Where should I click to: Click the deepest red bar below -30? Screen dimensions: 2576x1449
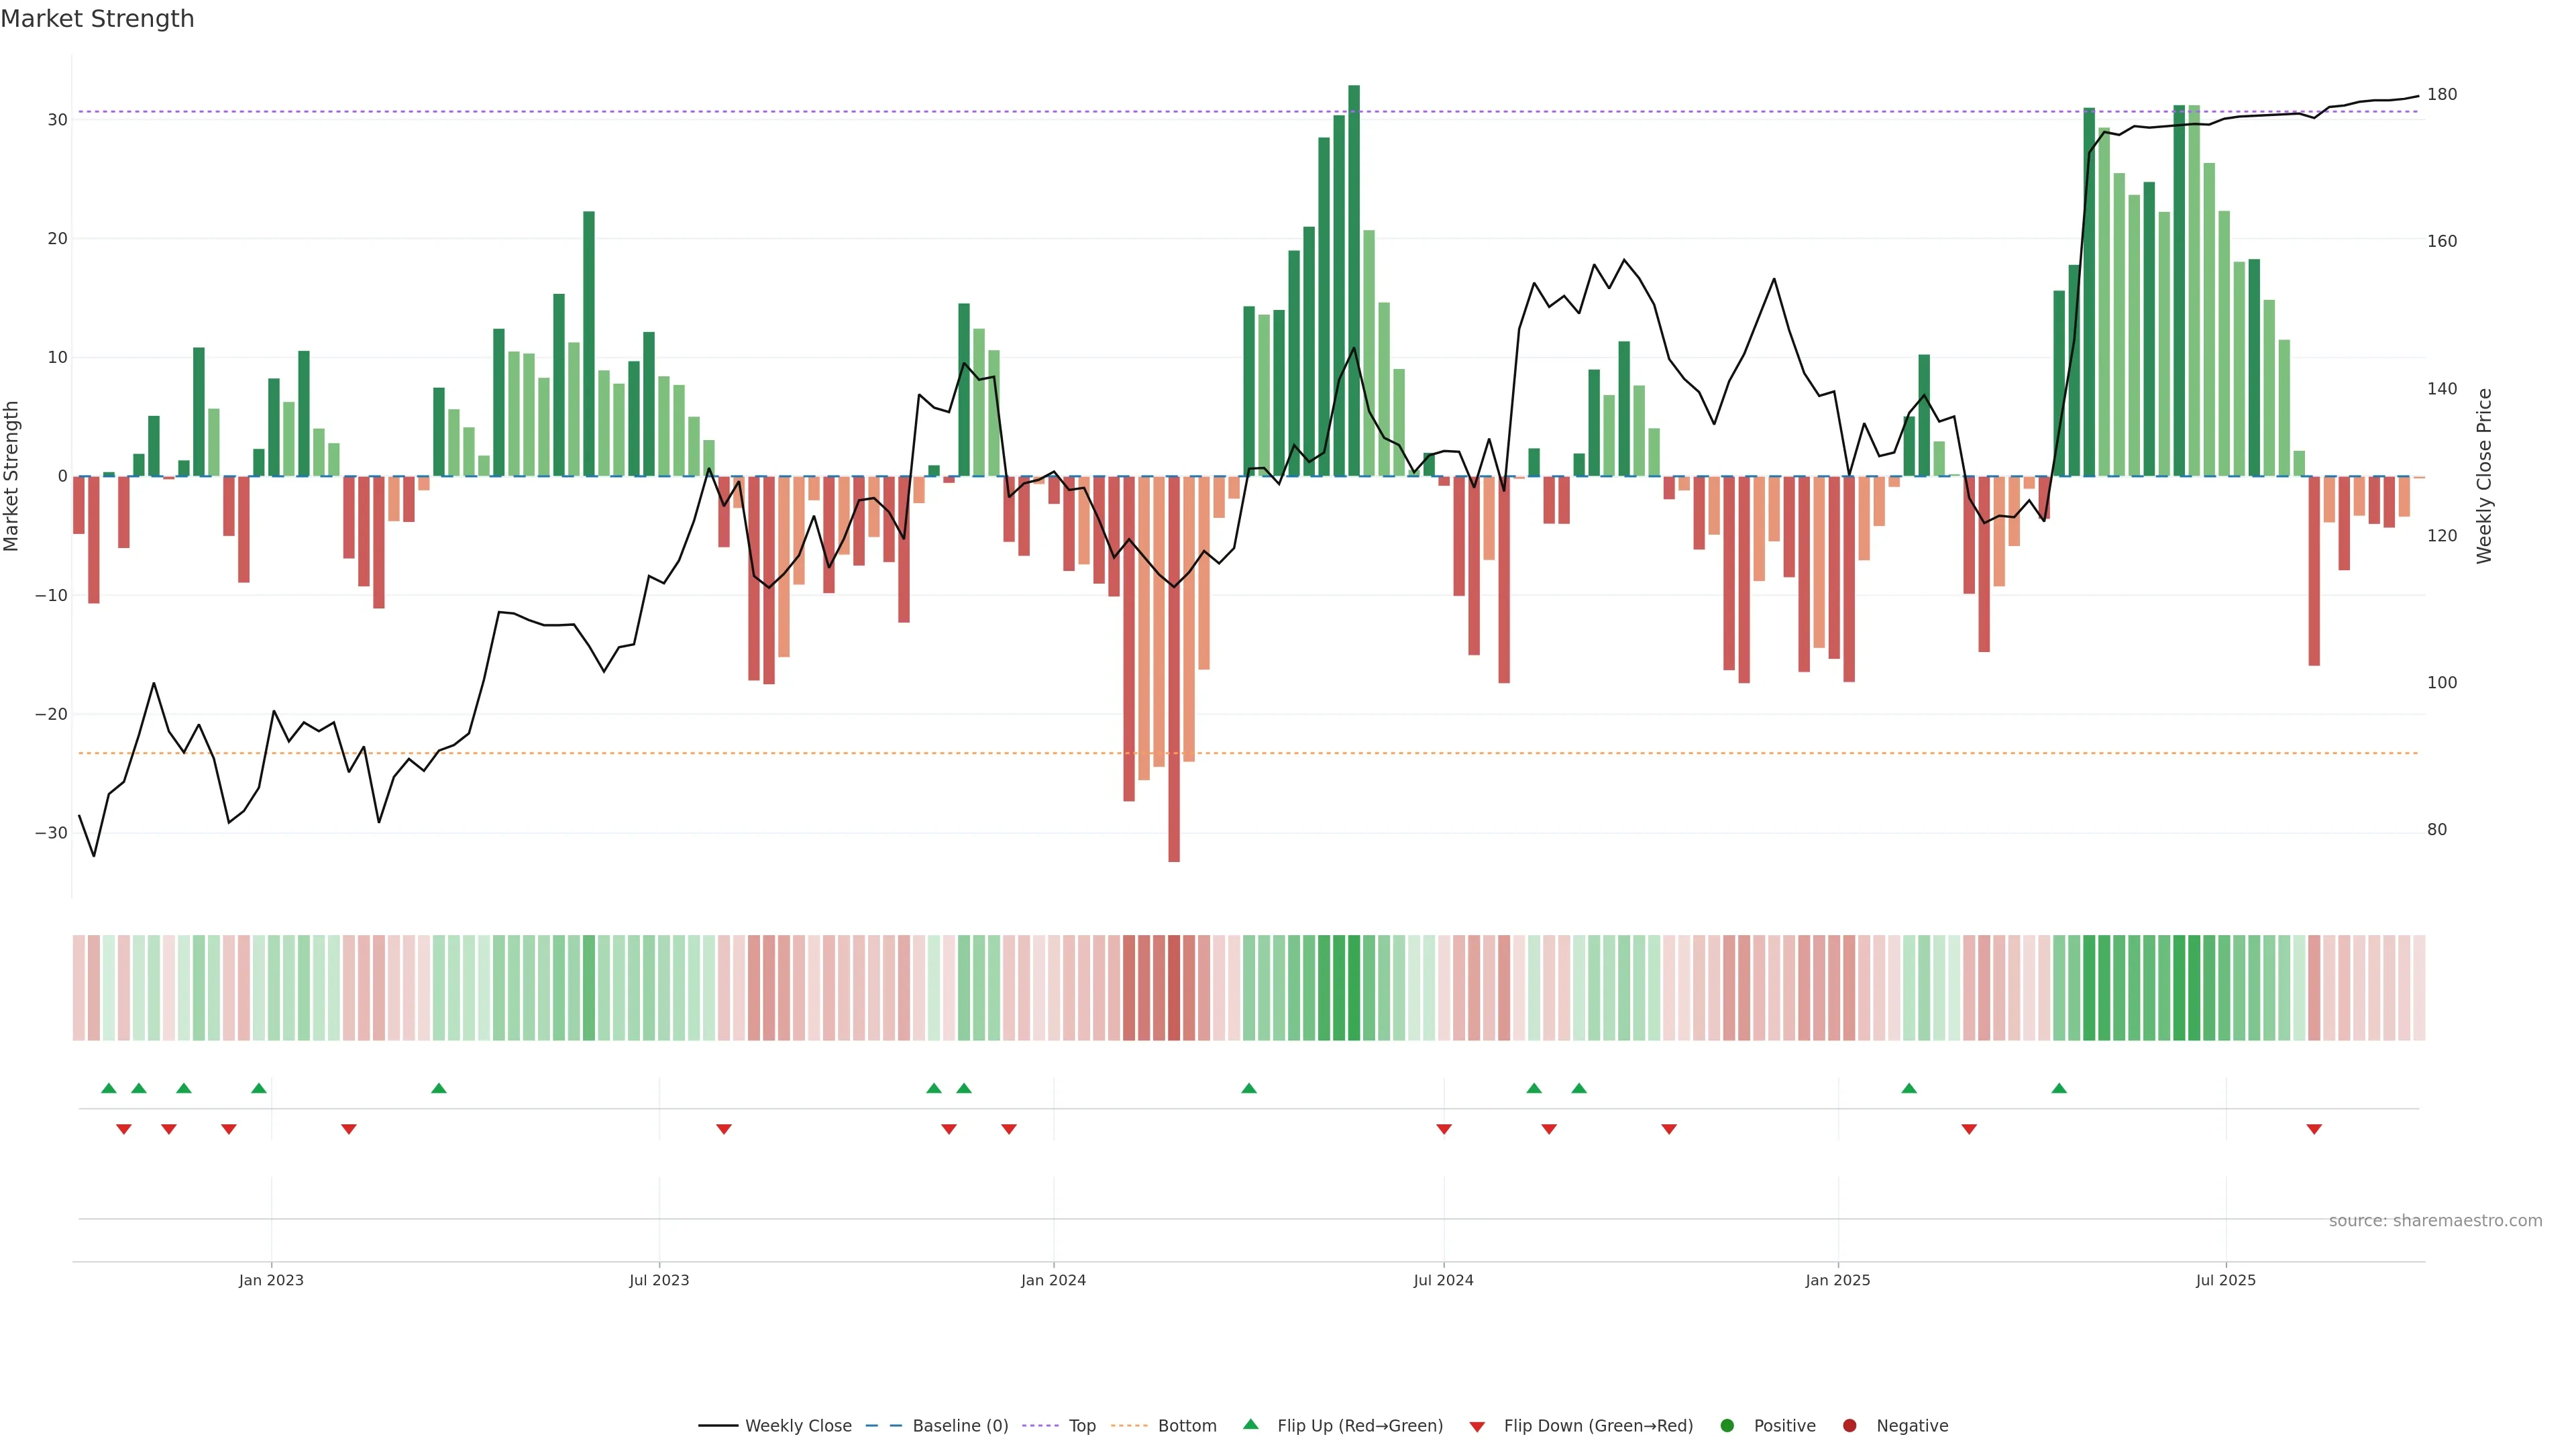click(1174, 668)
